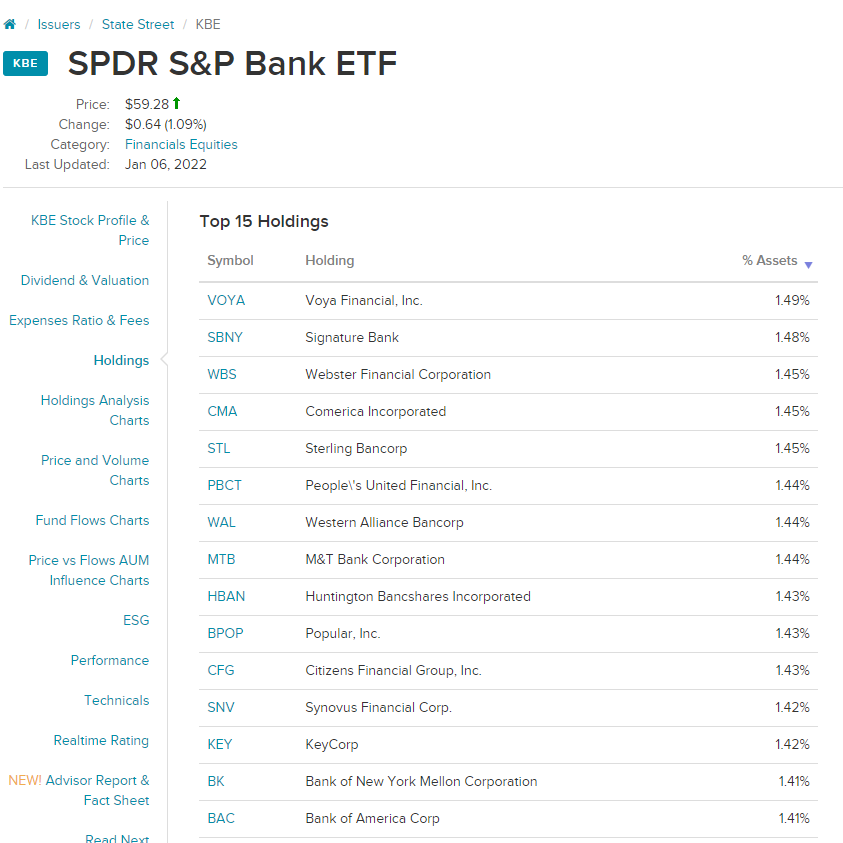Viewport: 843px width, 843px height.
Task: Click the home icon in breadcrumb
Action: [x=10, y=24]
